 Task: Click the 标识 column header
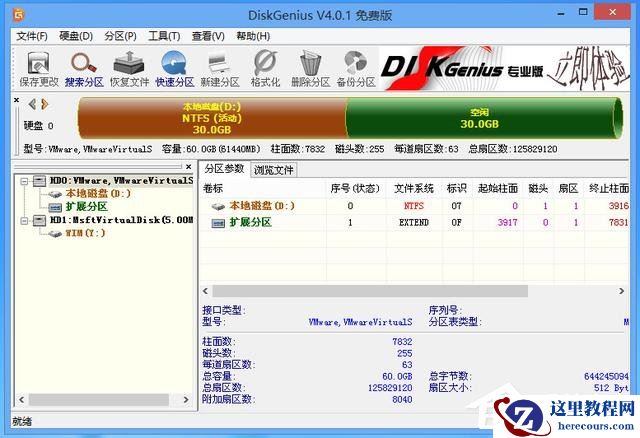457,189
